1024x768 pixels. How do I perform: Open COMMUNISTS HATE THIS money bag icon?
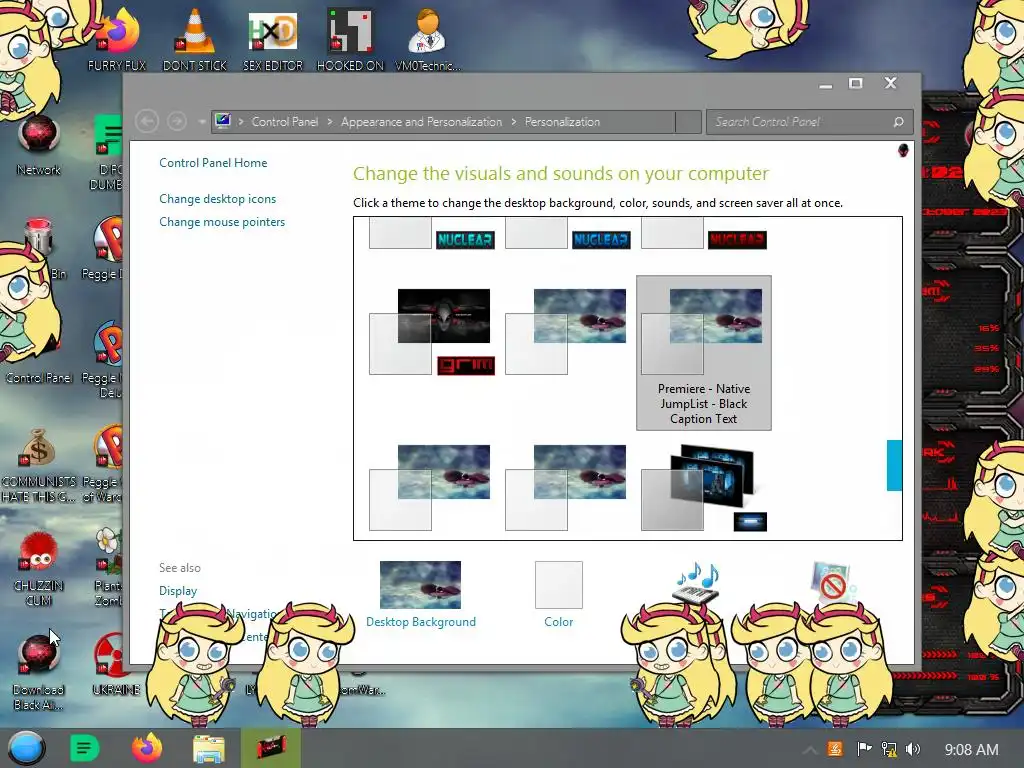[x=38, y=465]
